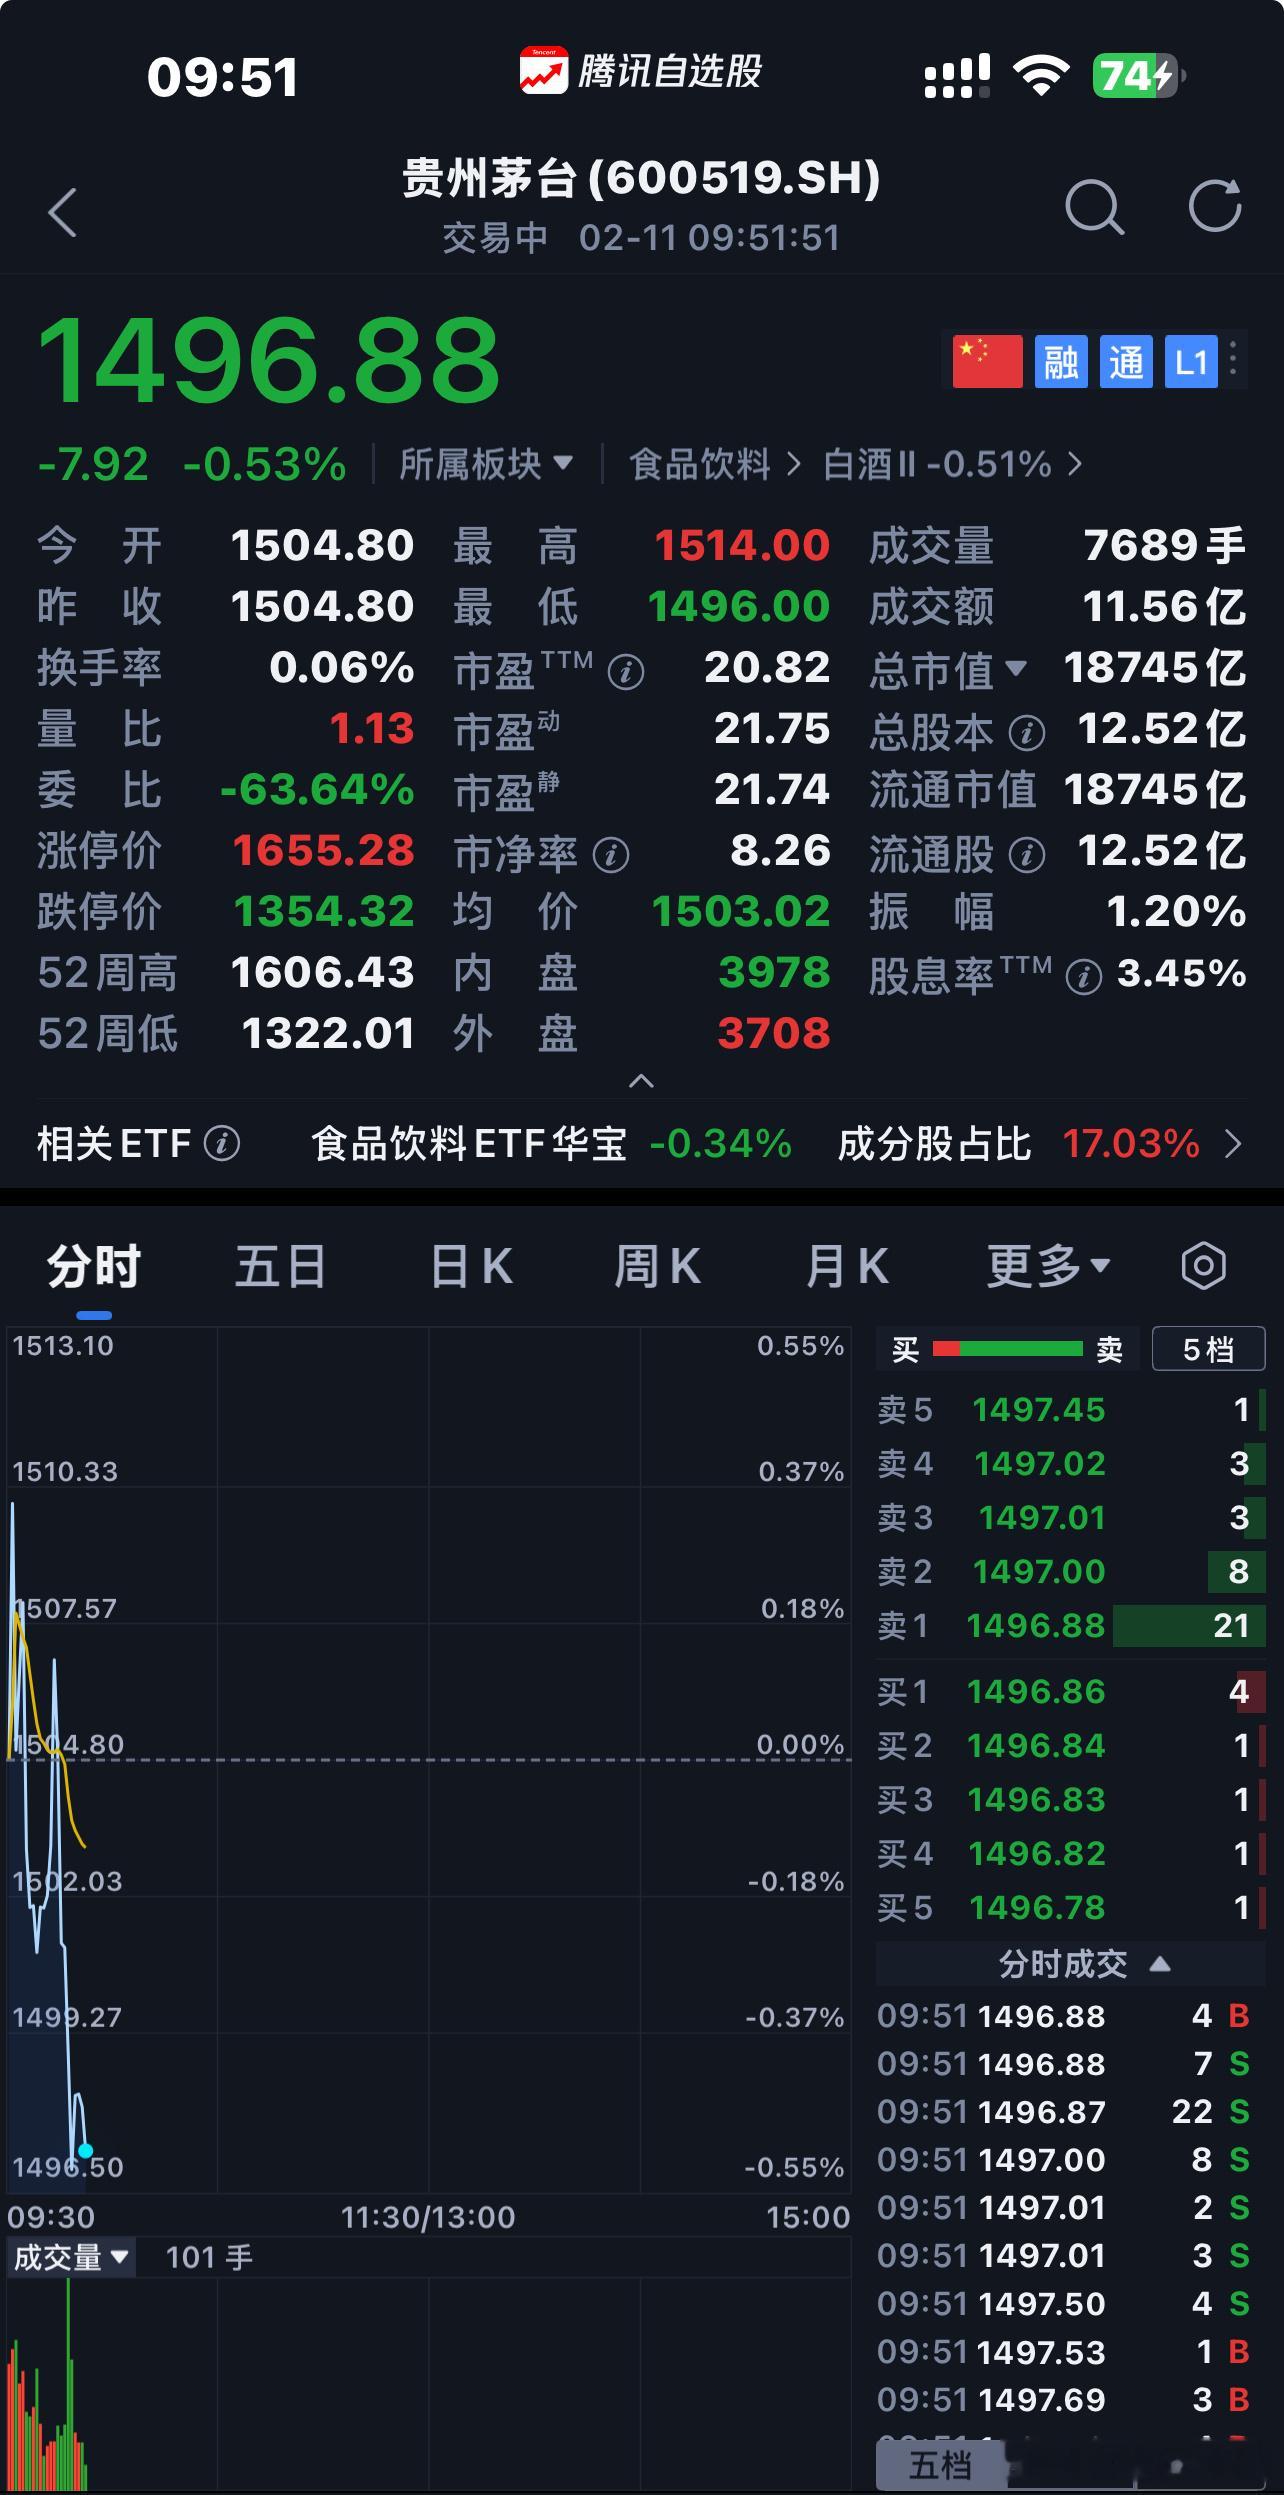1284x2495 pixels.
Task: Open 食品饮料 sector link
Action: (x=714, y=464)
